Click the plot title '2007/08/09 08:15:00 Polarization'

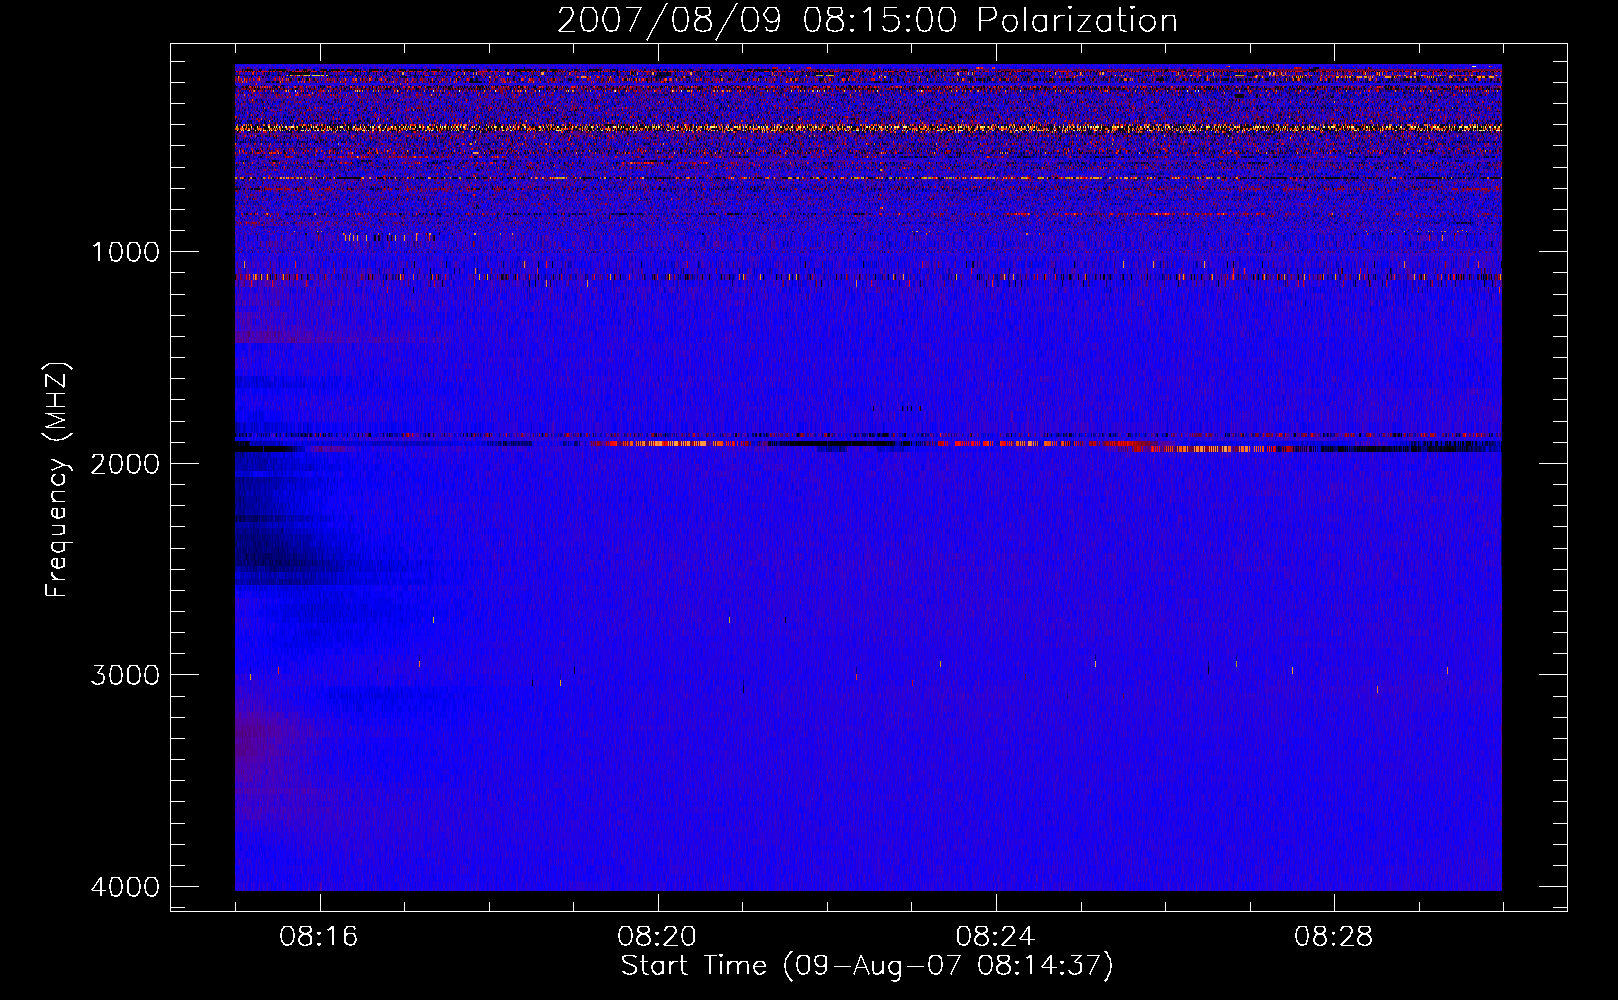pos(867,21)
